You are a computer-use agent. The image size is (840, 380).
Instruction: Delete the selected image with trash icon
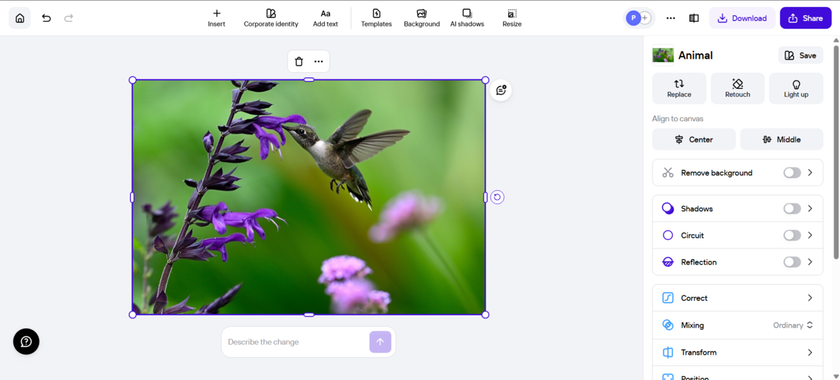coord(299,62)
